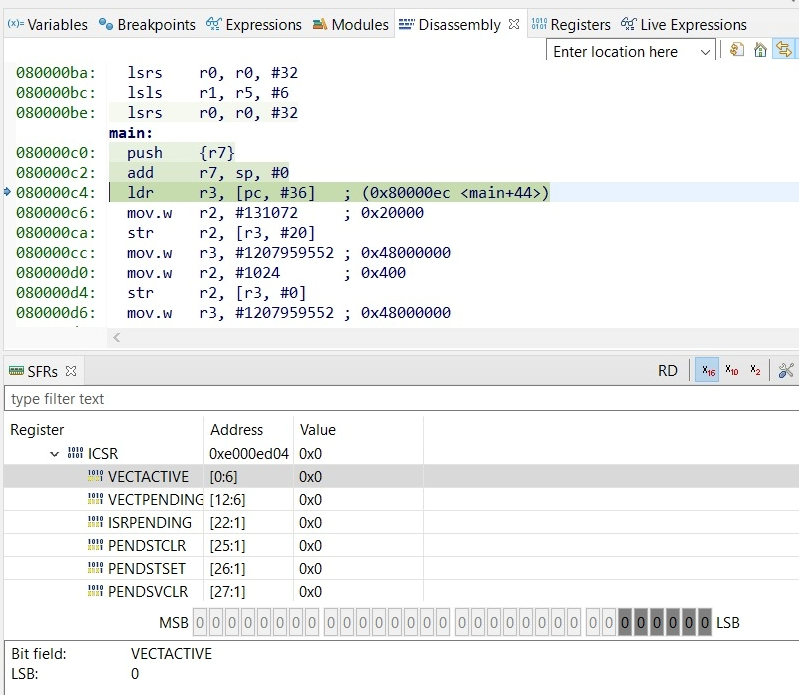Image resolution: width=799 pixels, height=695 pixels.
Task: Click the Register column header
Action: pos(104,430)
